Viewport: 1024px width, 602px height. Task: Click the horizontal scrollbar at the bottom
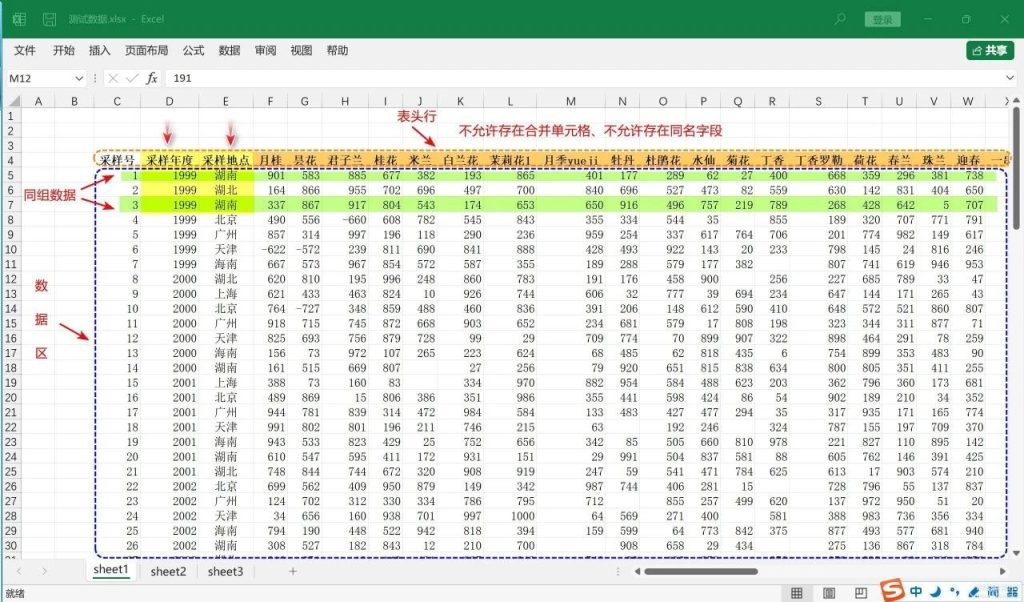700,571
